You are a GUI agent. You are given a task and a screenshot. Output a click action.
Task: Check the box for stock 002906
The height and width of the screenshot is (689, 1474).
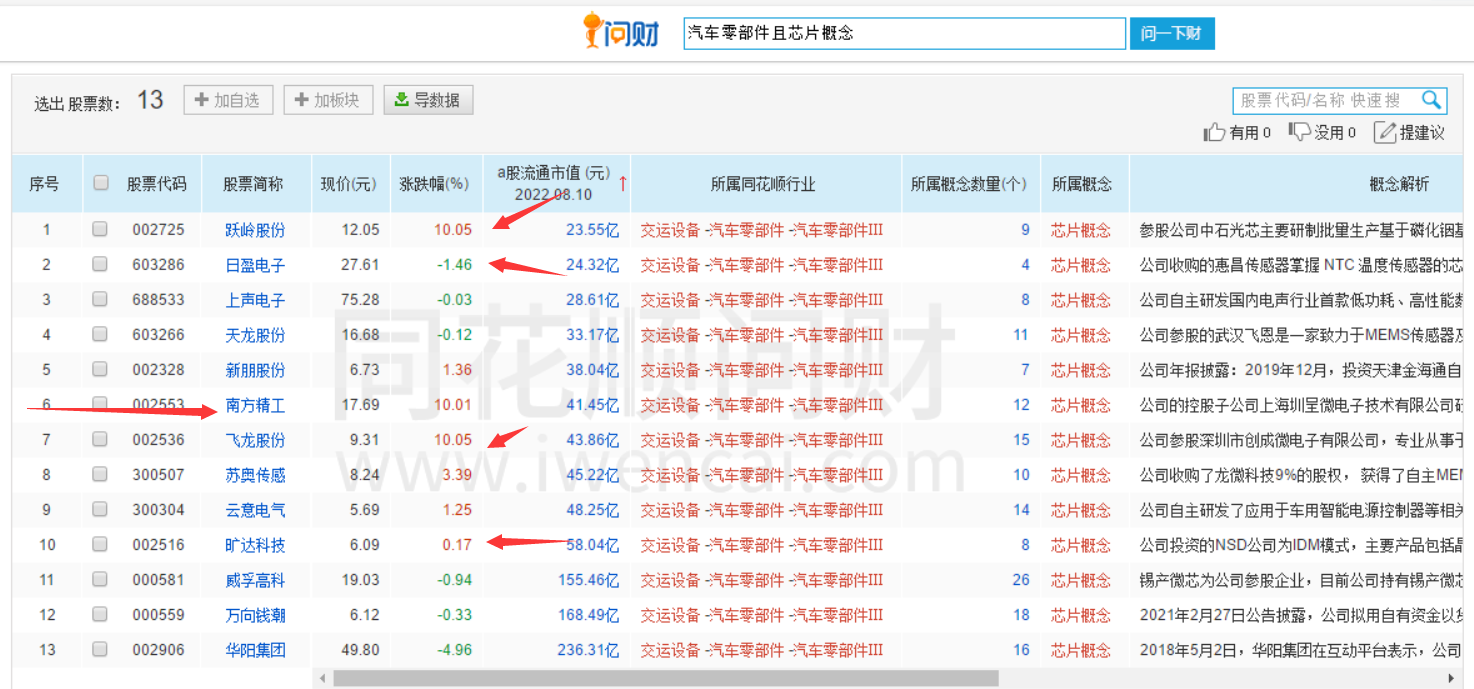coord(100,649)
